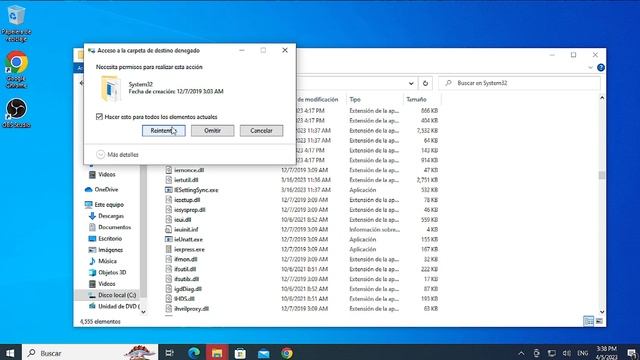The width and height of the screenshot is (640, 360).
Task: Expand the Explorer ribbon chevron
Action: click(590, 68)
